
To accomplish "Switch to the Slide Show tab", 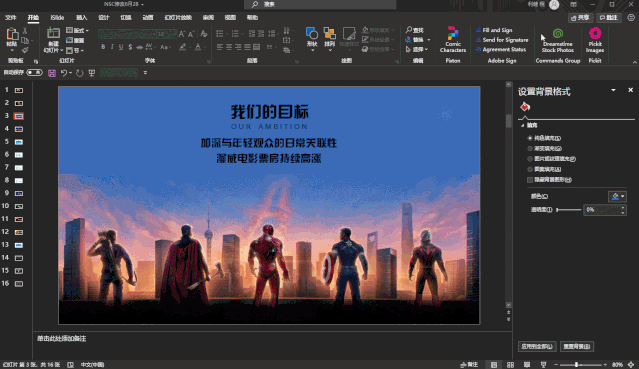I will (178, 18).
